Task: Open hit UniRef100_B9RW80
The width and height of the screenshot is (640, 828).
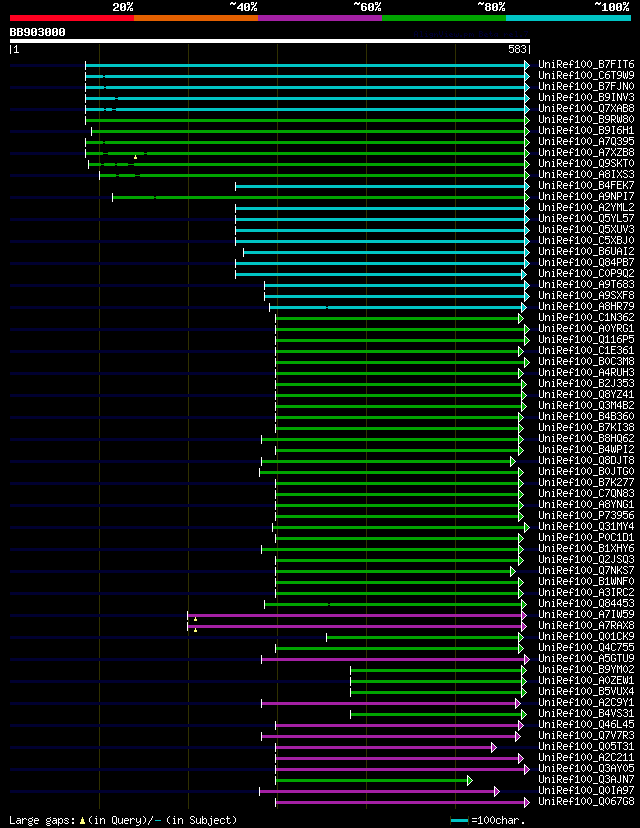Action: (586, 120)
